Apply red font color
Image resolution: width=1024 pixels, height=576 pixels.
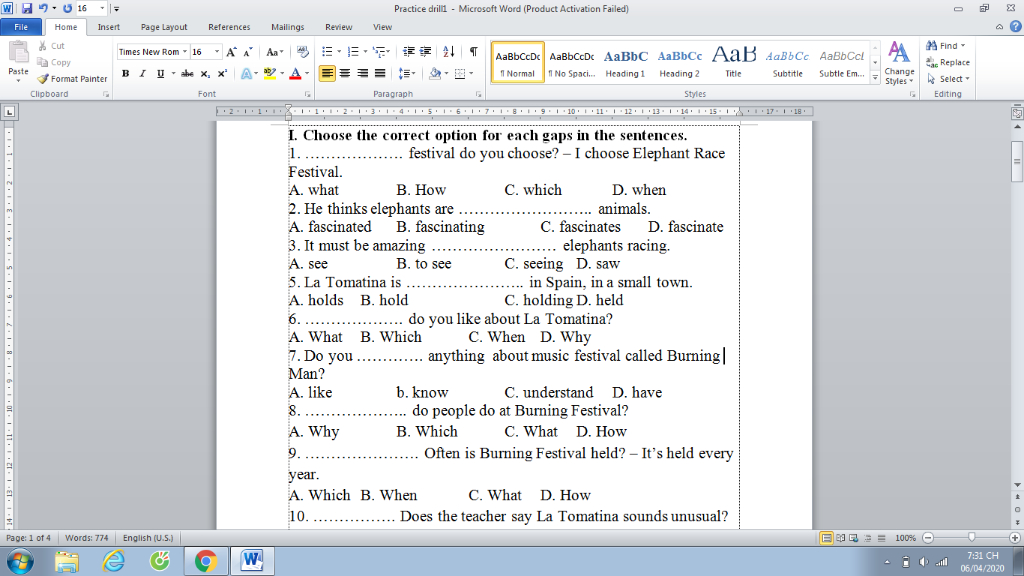pyautogui.click(x=295, y=74)
